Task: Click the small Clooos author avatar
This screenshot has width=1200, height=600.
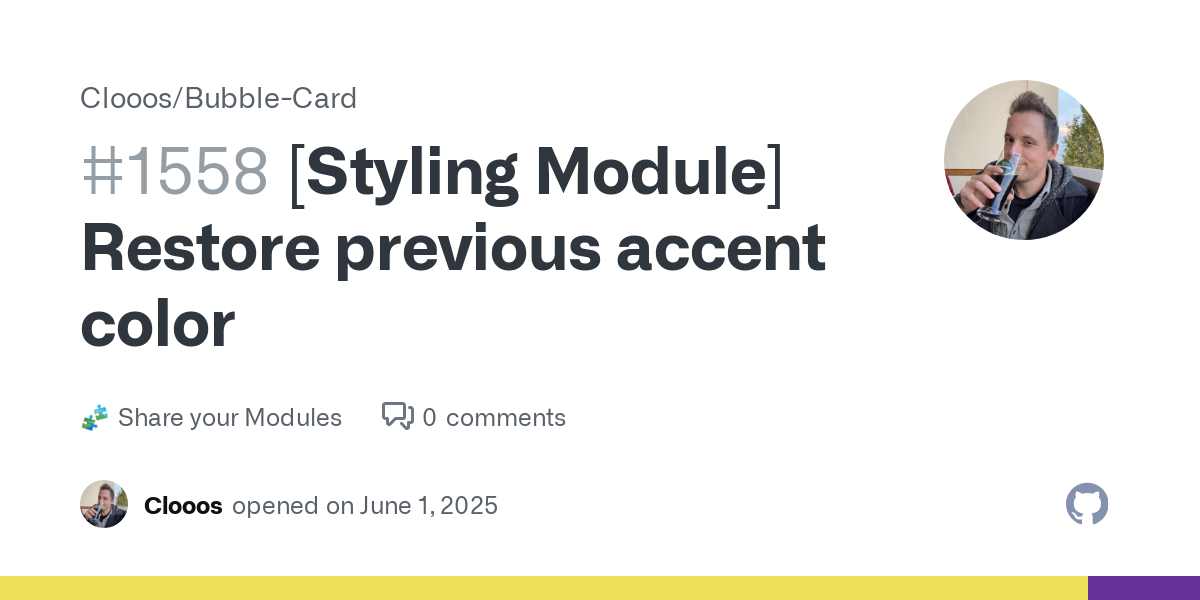Action: coord(104,504)
